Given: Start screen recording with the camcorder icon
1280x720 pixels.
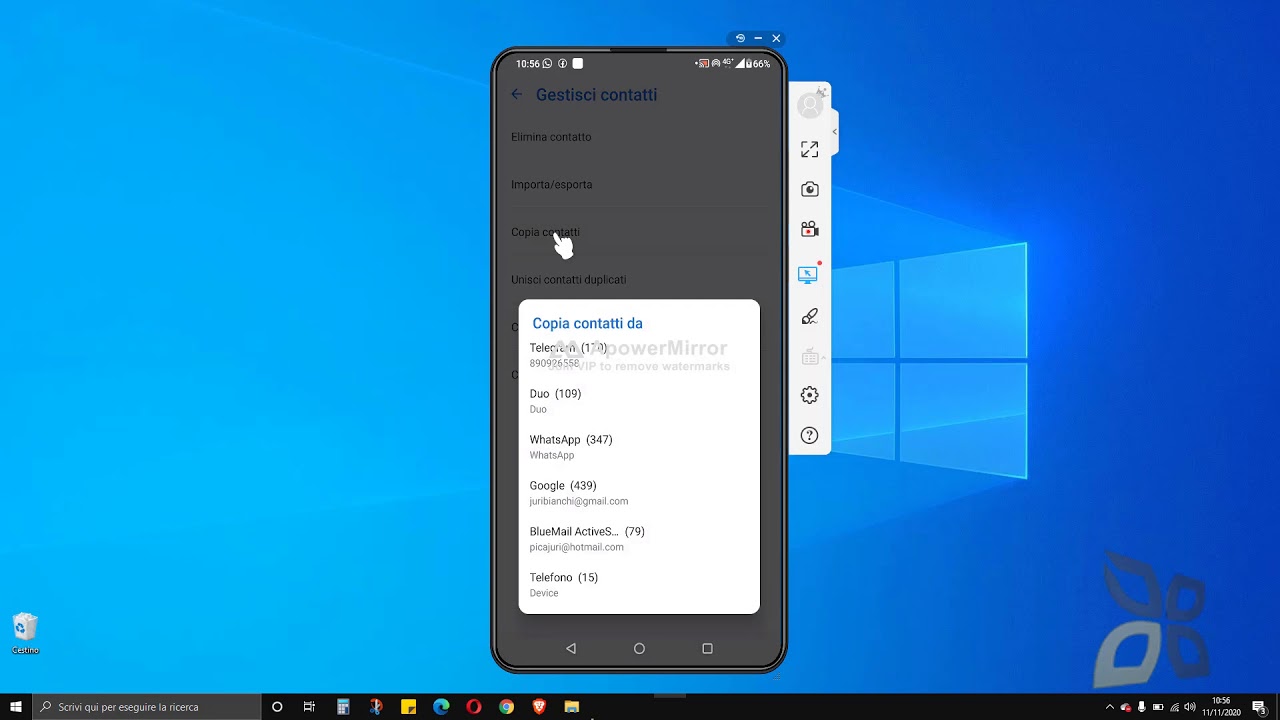Looking at the screenshot, I should (x=809, y=229).
